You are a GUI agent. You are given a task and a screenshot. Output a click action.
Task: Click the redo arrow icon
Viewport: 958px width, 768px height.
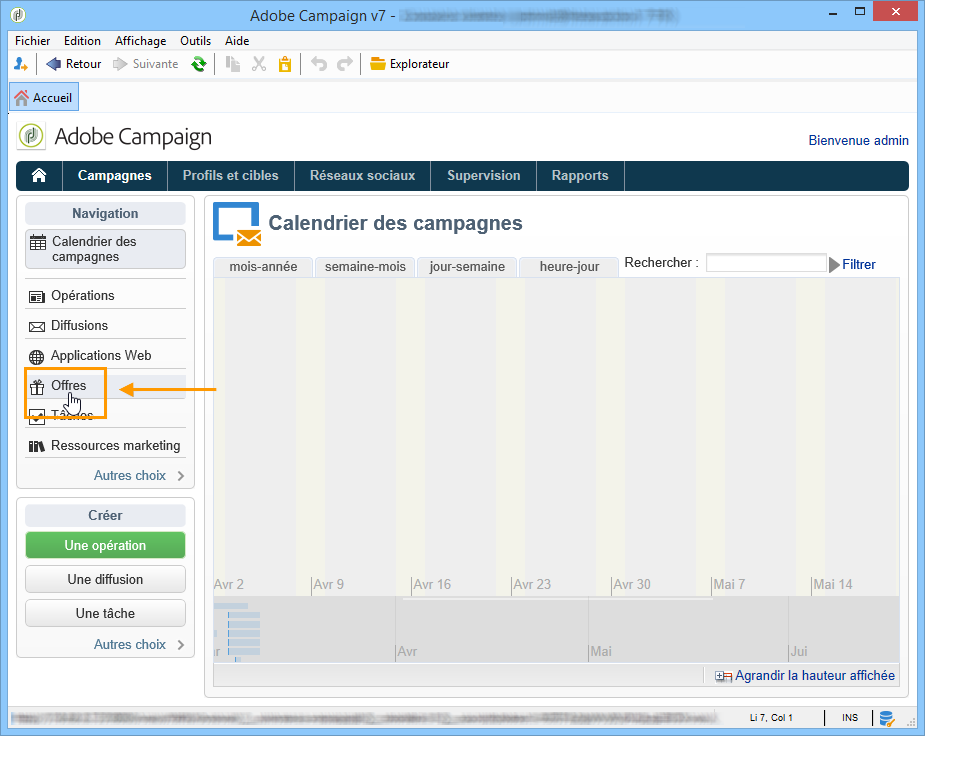345,64
